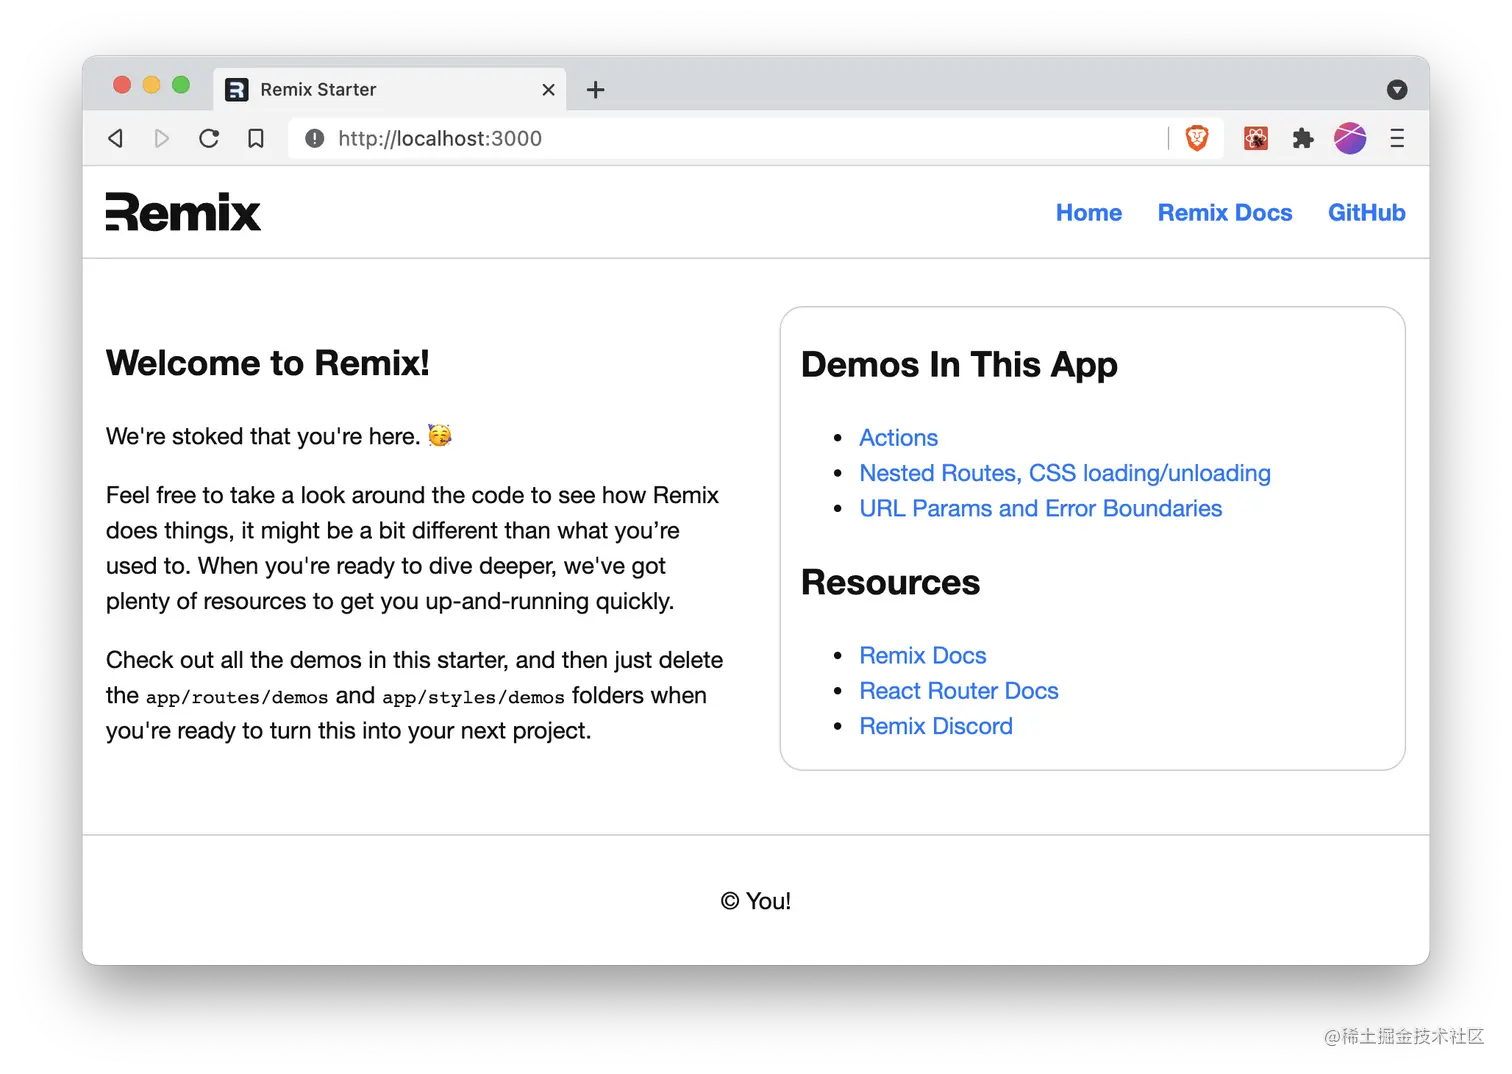The height and width of the screenshot is (1074, 1512).
Task: Open the Extensions puzzle-piece menu
Action: (1303, 138)
